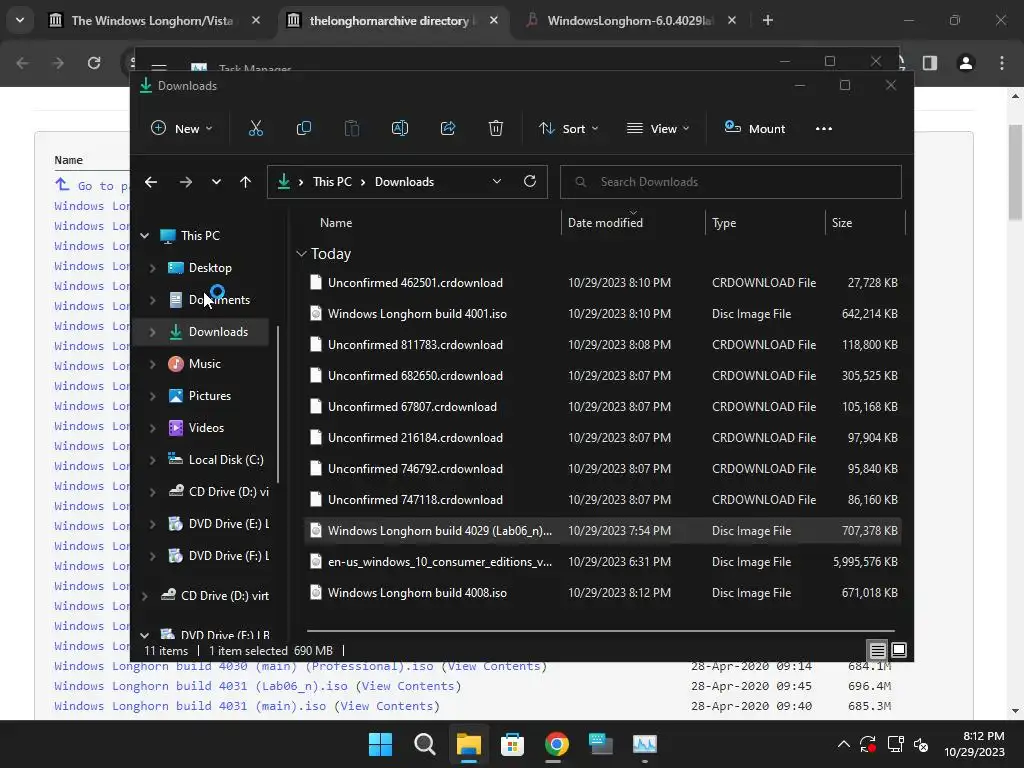
Task: Select Documents in navigation pane
Action: click(x=219, y=300)
